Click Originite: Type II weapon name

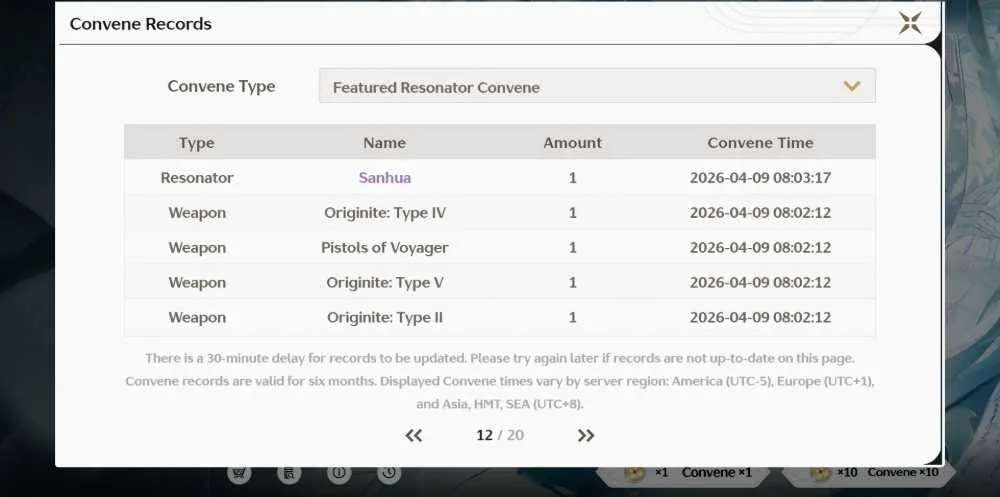point(385,318)
